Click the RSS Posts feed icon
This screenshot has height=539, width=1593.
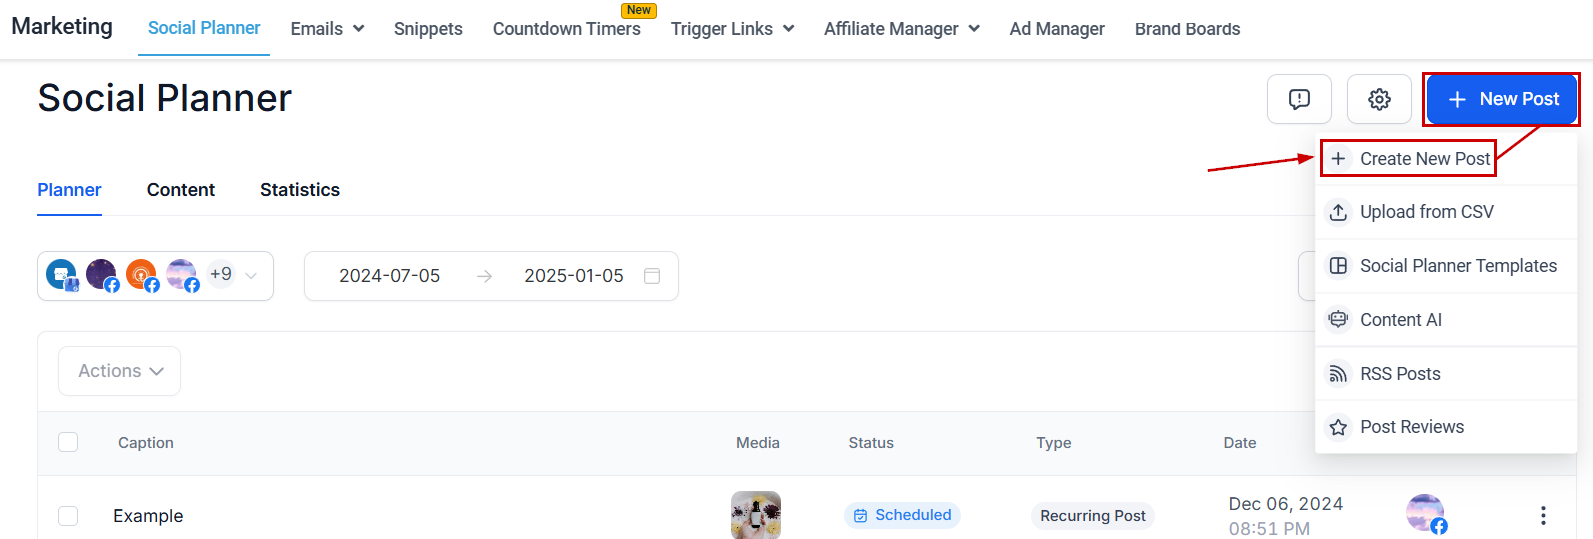tap(1338, 374)
